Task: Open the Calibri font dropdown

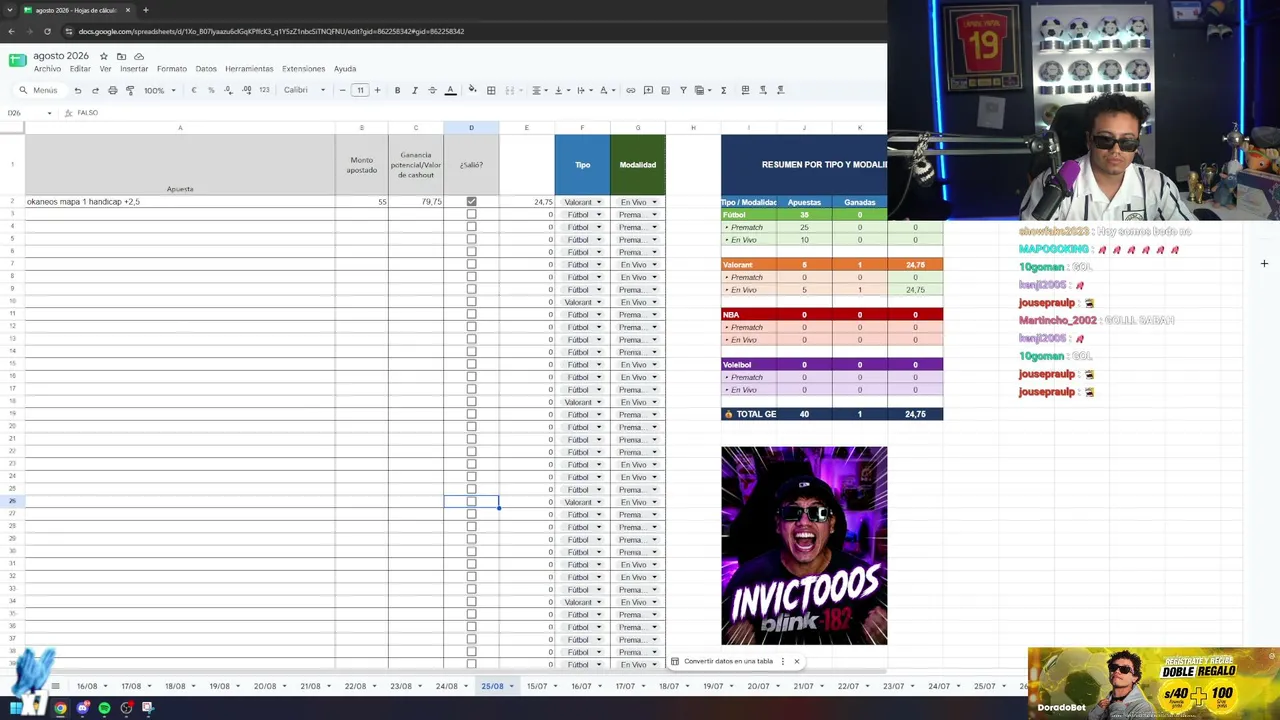Action: point(304,90)
